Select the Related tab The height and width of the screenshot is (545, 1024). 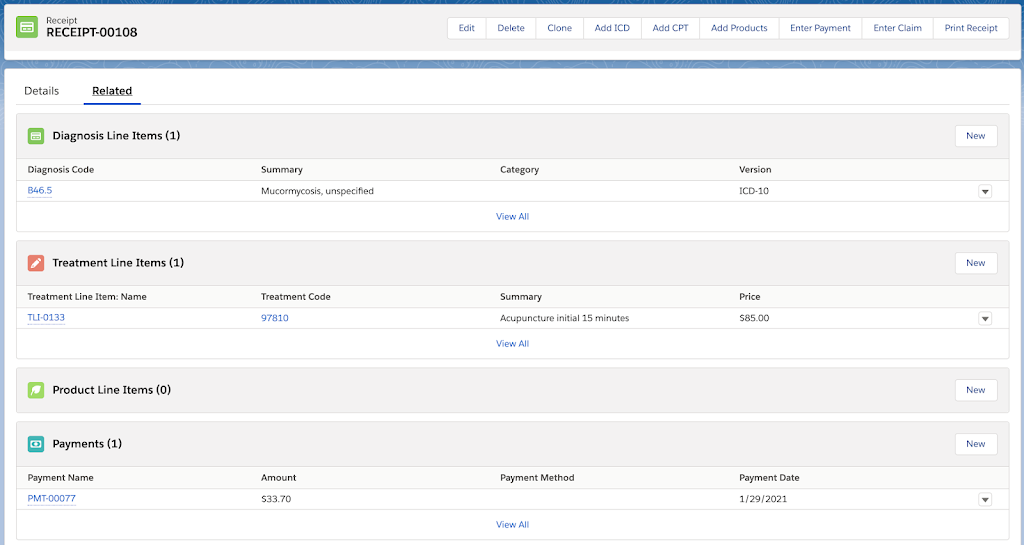pyautogui.click(x=112, y=91)
